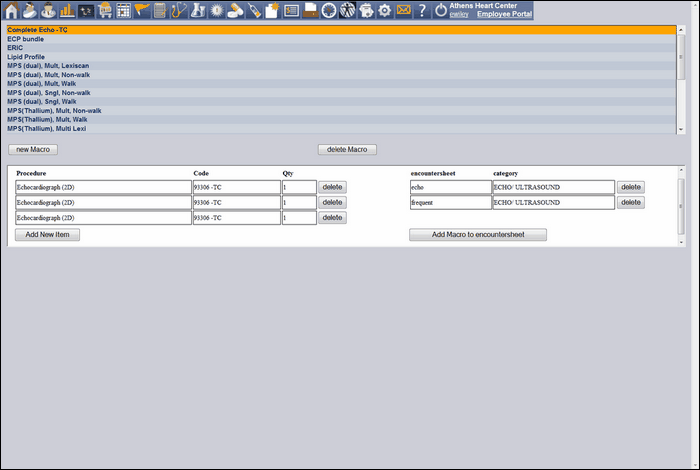Click macro list scroll down arrow
Image resolution: width=700 pixels, height=470 pixels.
coord(681,129)
